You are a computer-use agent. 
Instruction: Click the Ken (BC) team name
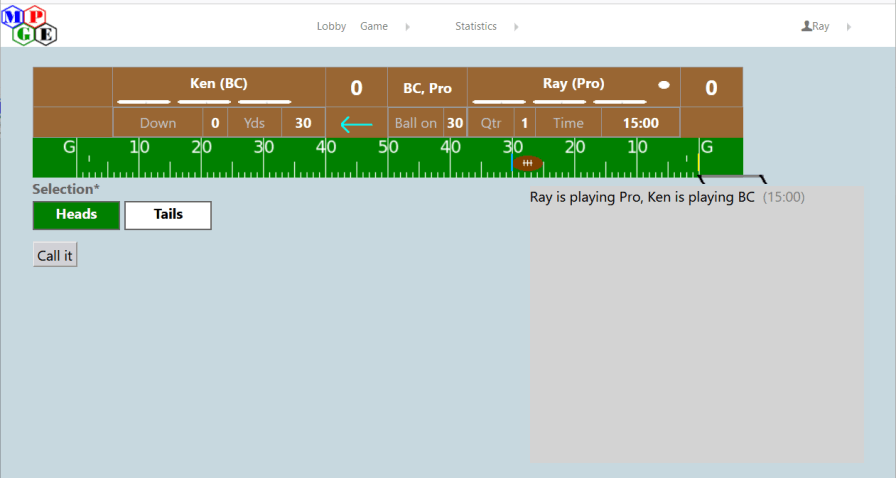[219, 83]
